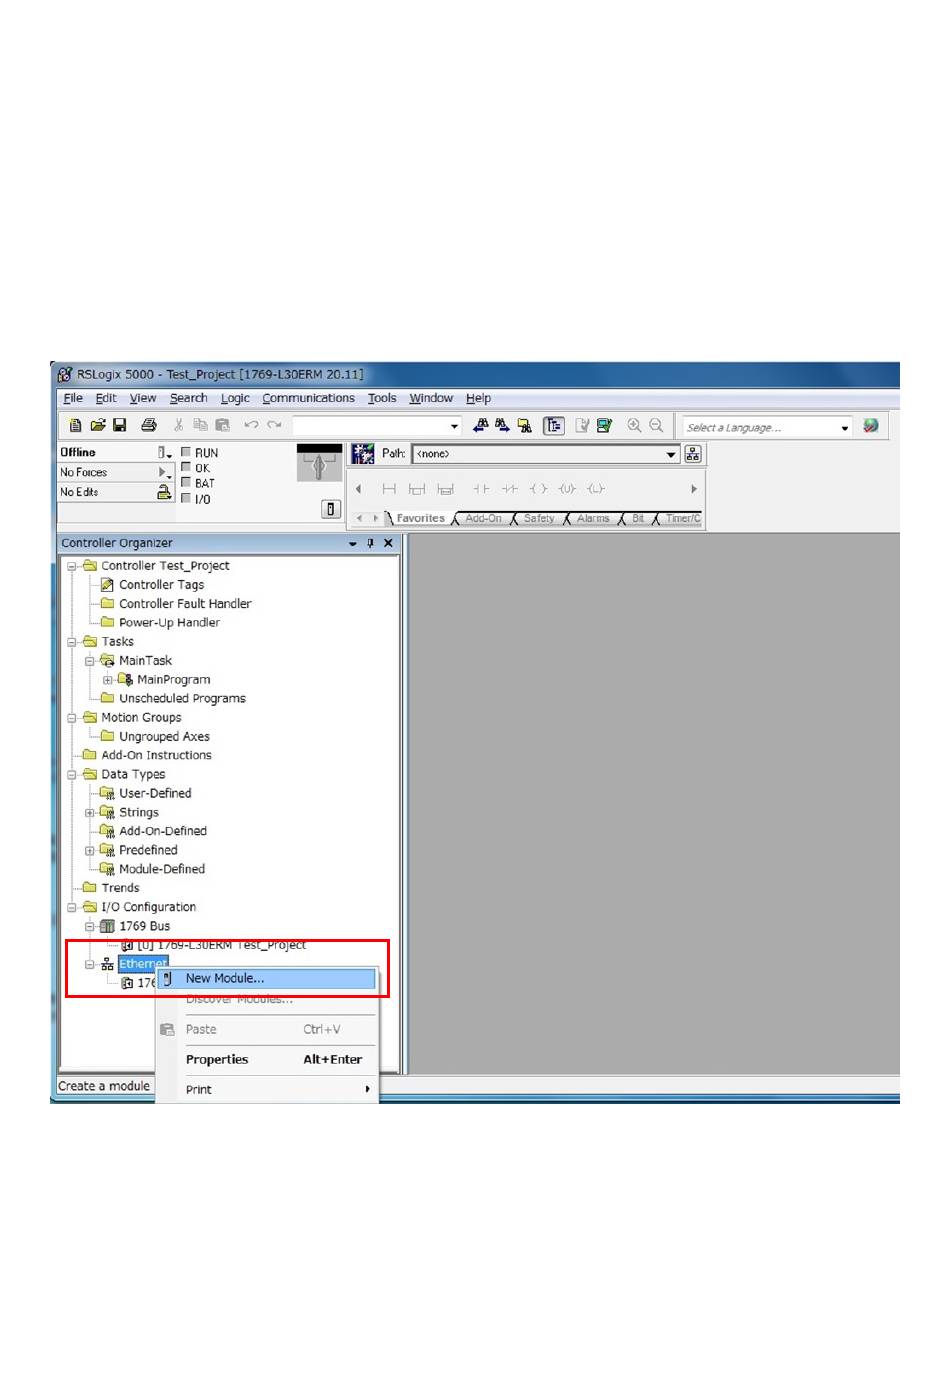
Task: Expand the Predefined data types node
Action: [x=90, y=851]
